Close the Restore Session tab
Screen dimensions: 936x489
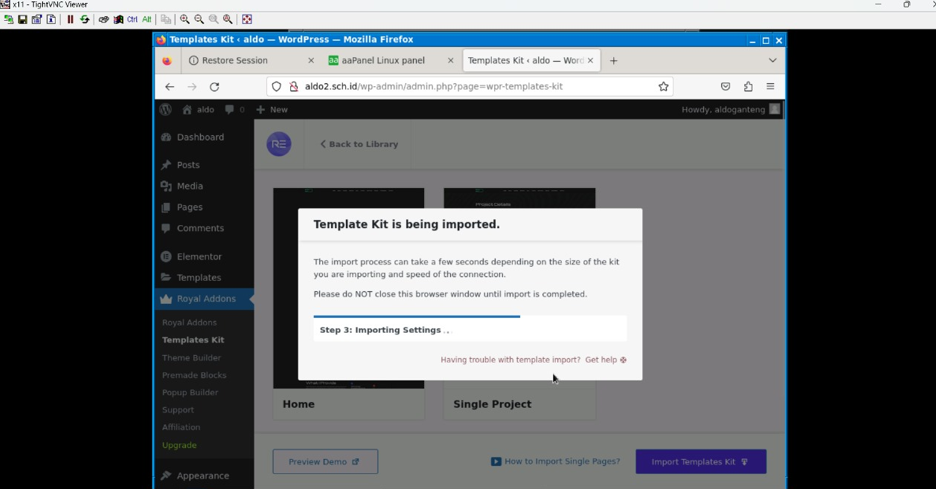pyautogui.click(x=311, y=60)
